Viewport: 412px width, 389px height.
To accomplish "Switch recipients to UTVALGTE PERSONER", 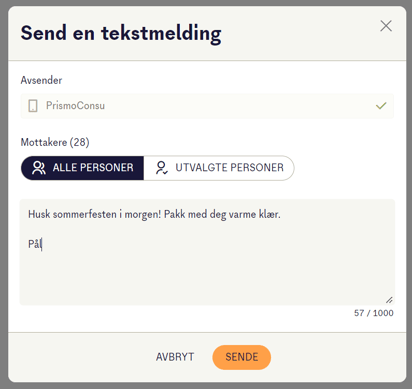I will tap(219, 168).
